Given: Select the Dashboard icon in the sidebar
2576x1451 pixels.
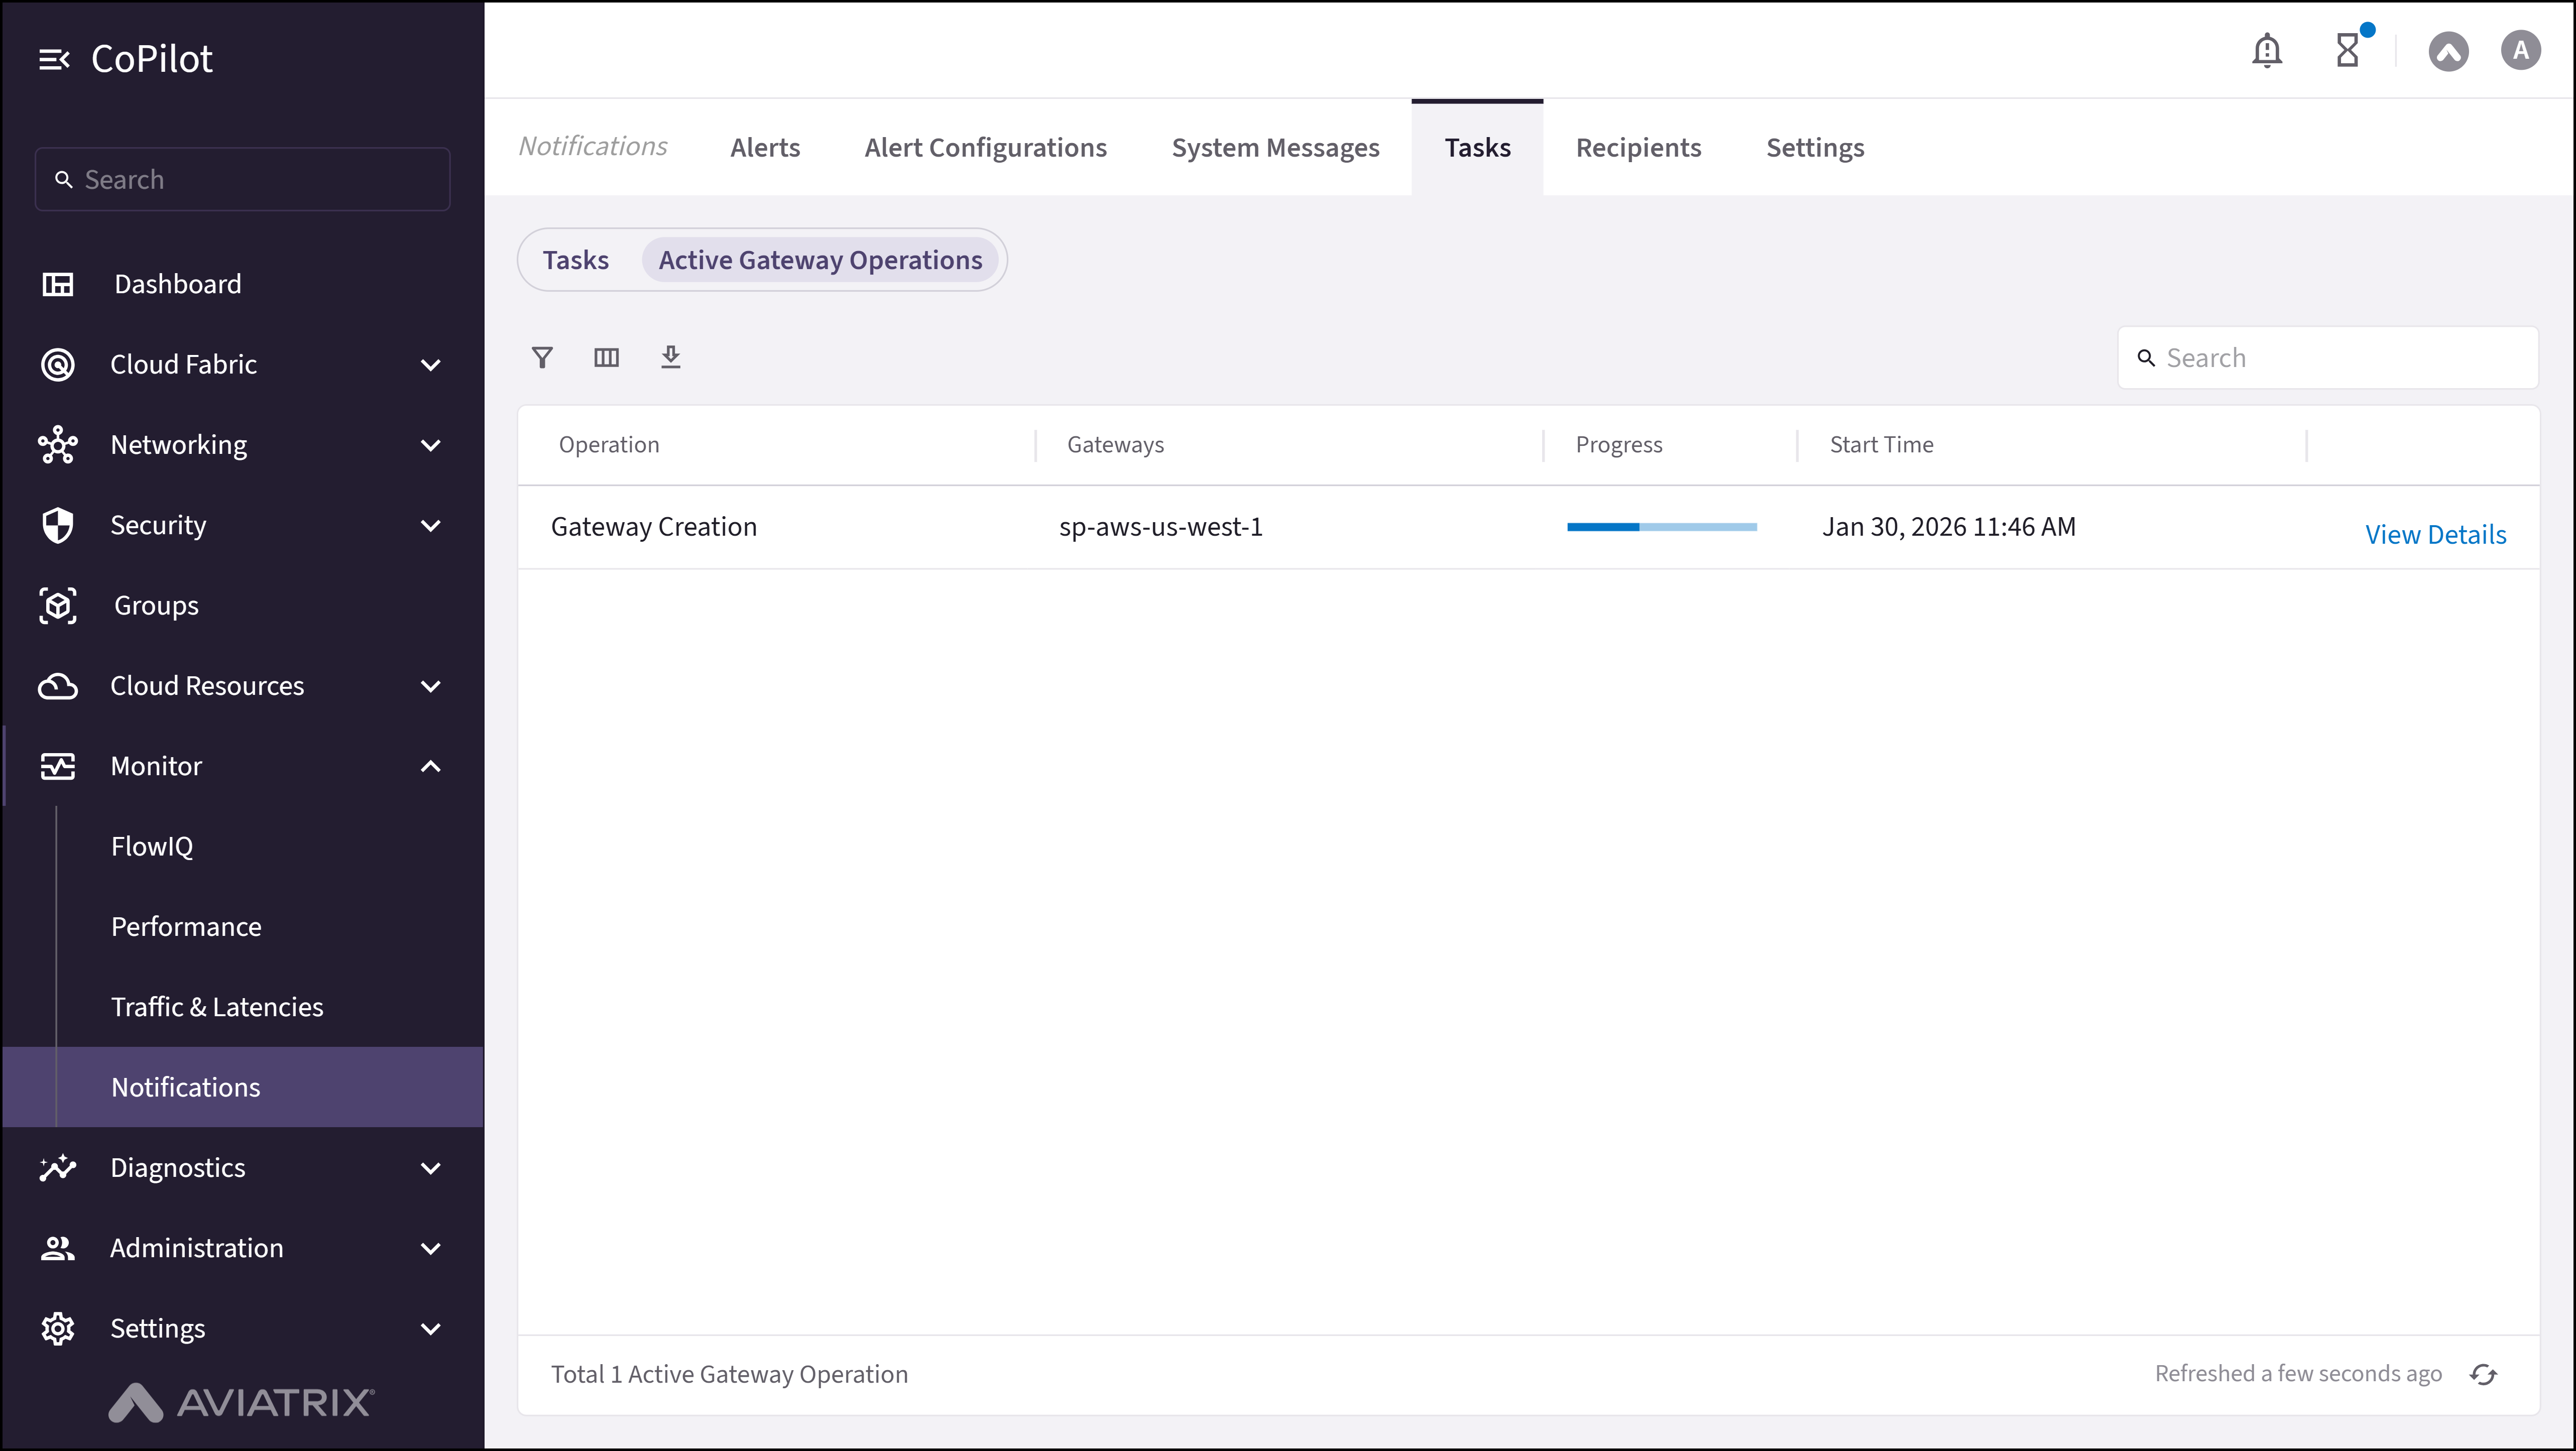Looking at the screenshot, I should pos(57,284).
